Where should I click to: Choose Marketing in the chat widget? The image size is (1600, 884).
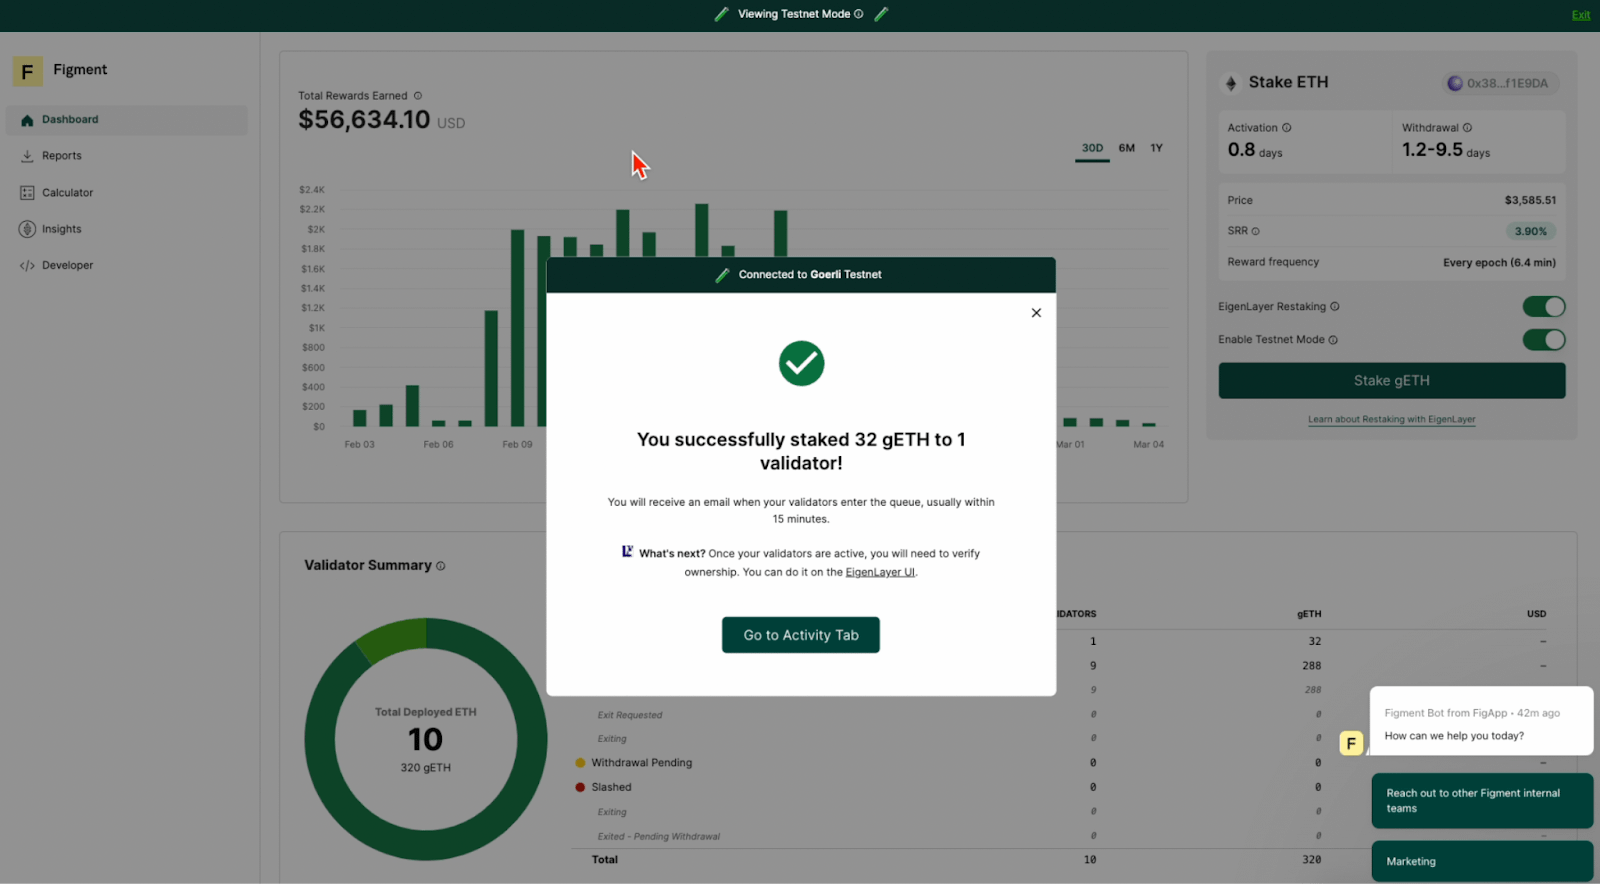click(1481, 861)
